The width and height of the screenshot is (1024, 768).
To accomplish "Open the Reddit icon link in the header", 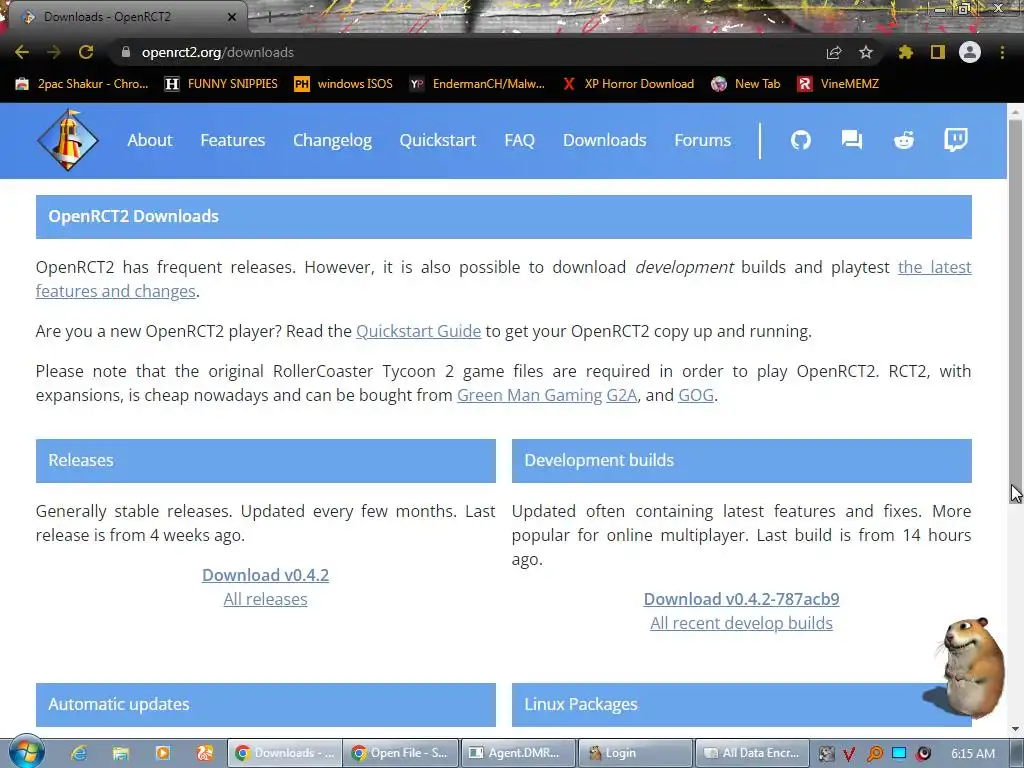I will 904,140.
